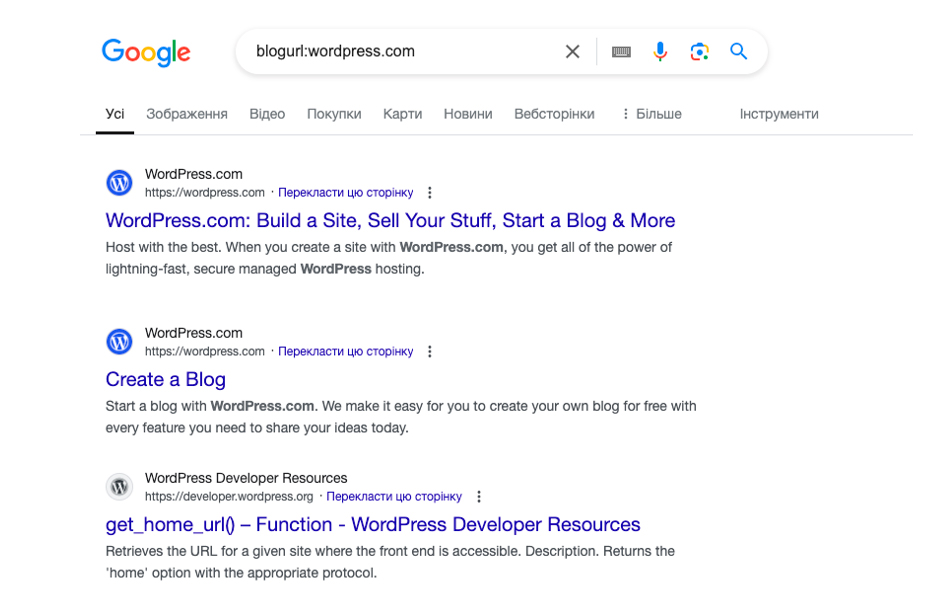
Task: Open the three-dot menu for the developer result
Action: [x=479, y=496]
